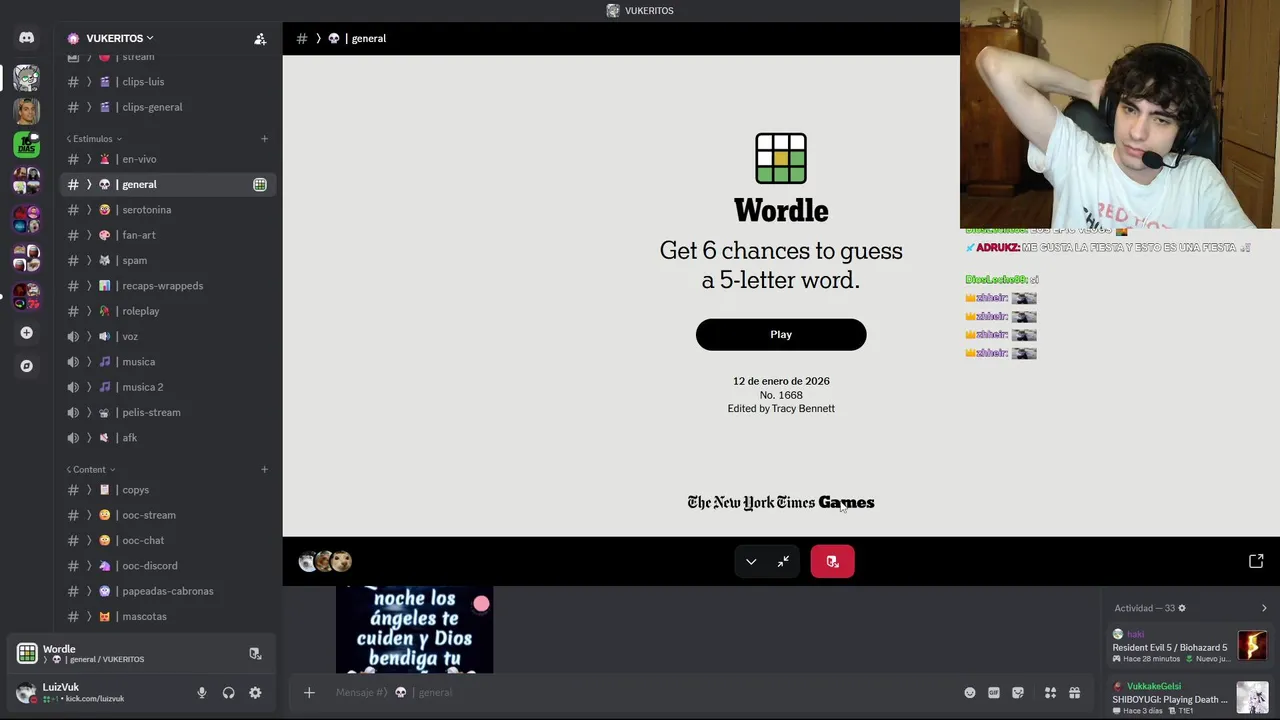Select the cartoon cat server icon
Viewport: 1280px width, 720px height.
tap(27, 77)
